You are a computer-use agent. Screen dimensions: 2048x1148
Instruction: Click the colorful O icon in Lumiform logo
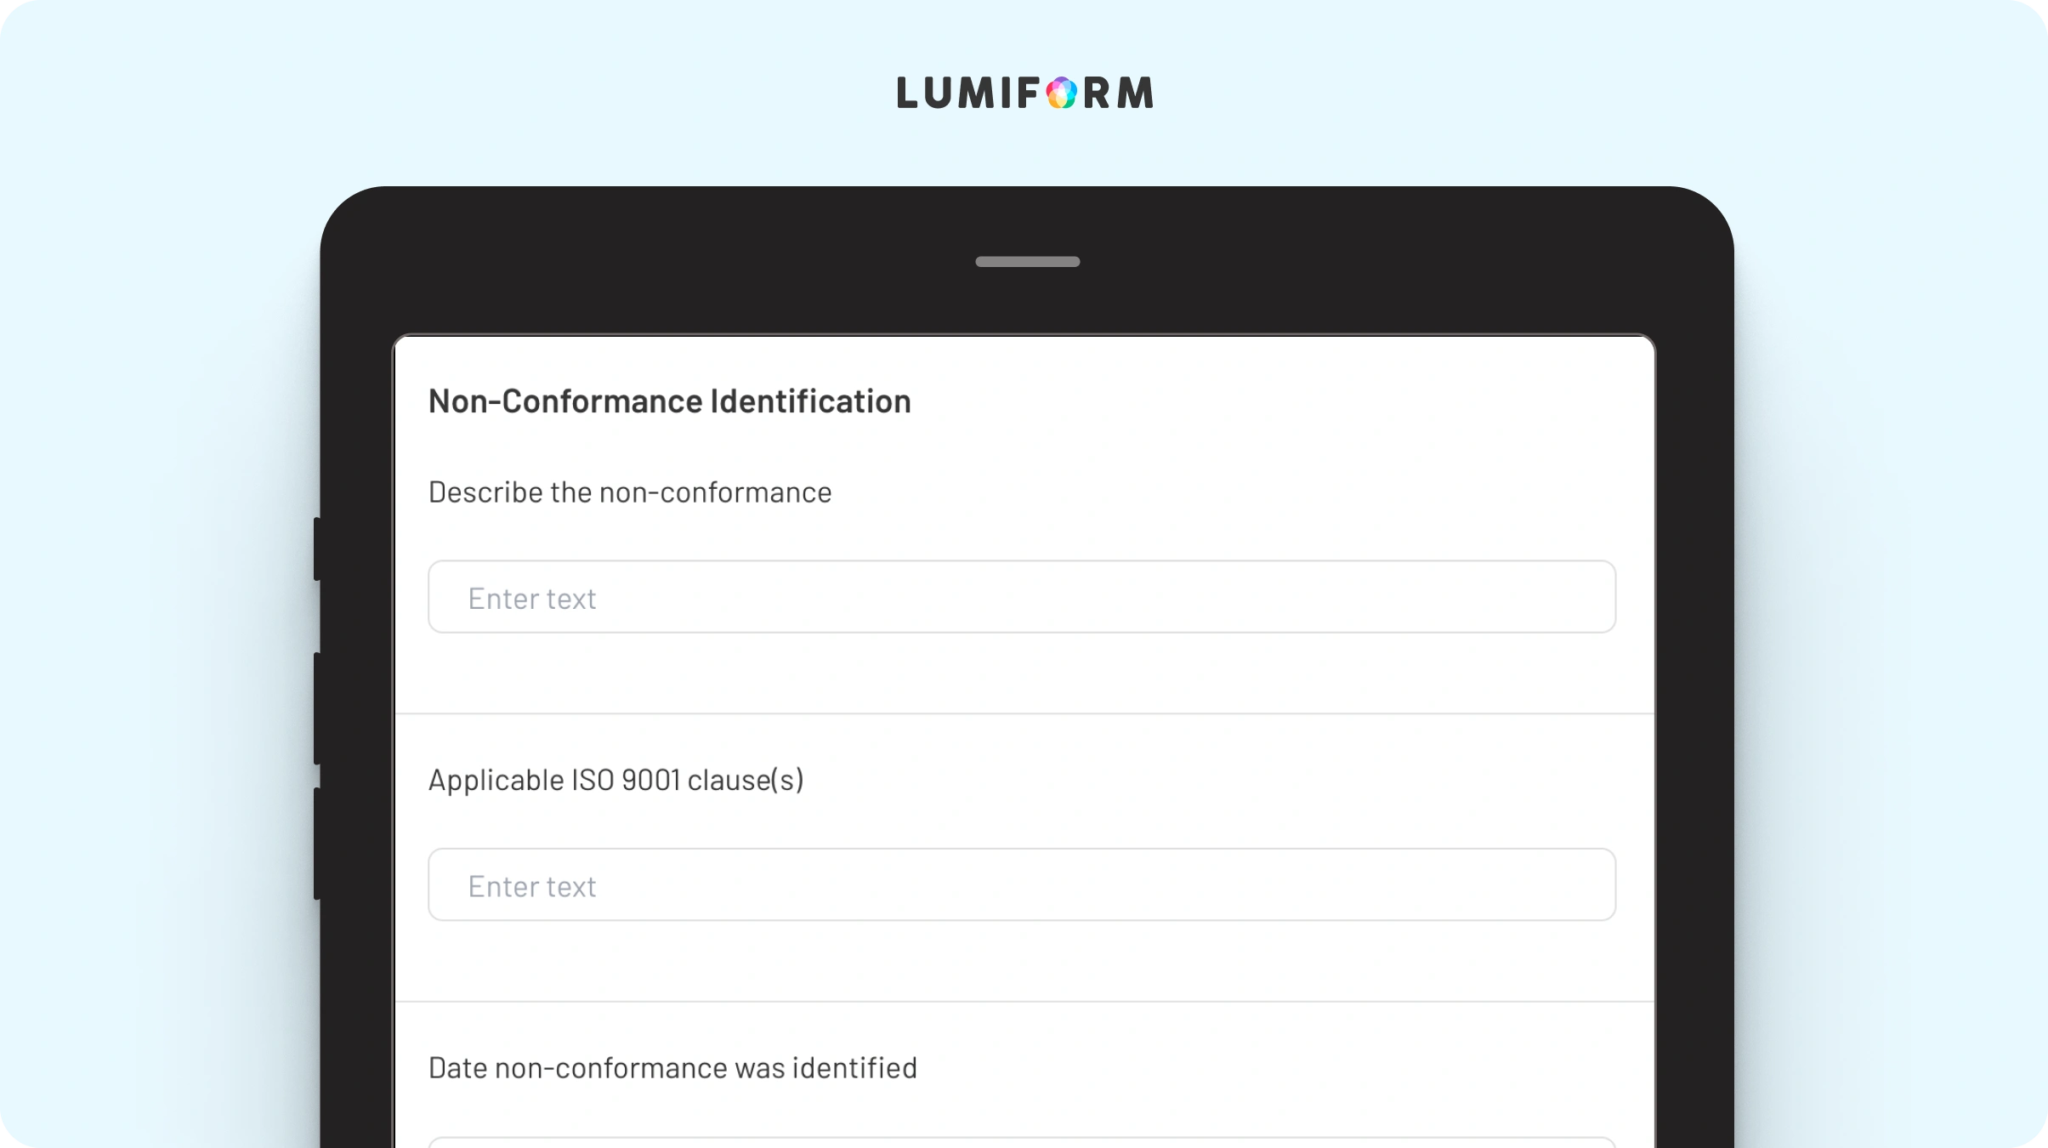1061,93
